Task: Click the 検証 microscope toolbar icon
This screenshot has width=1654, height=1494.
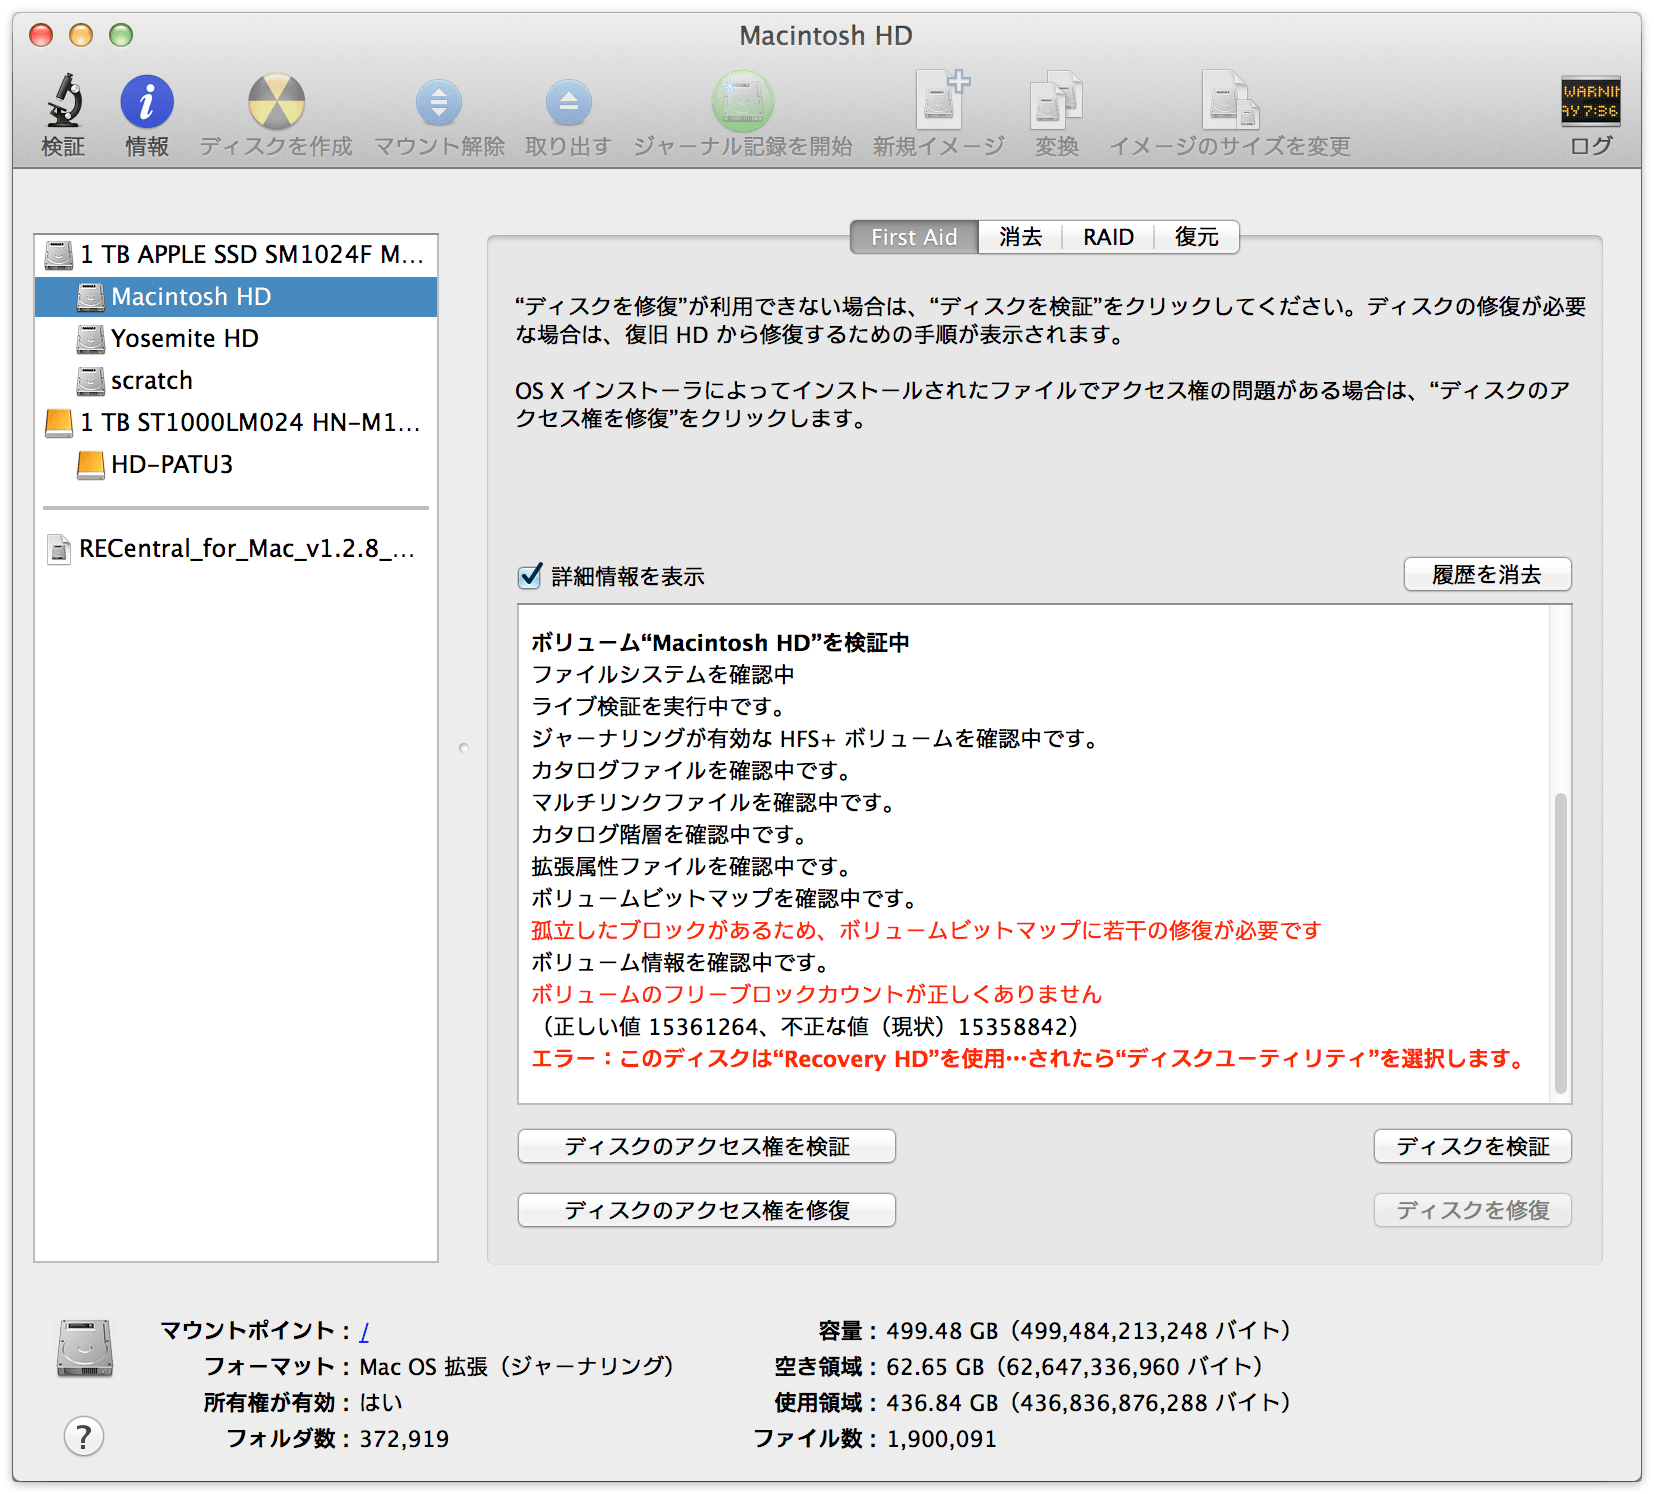Action: (64, 101)
